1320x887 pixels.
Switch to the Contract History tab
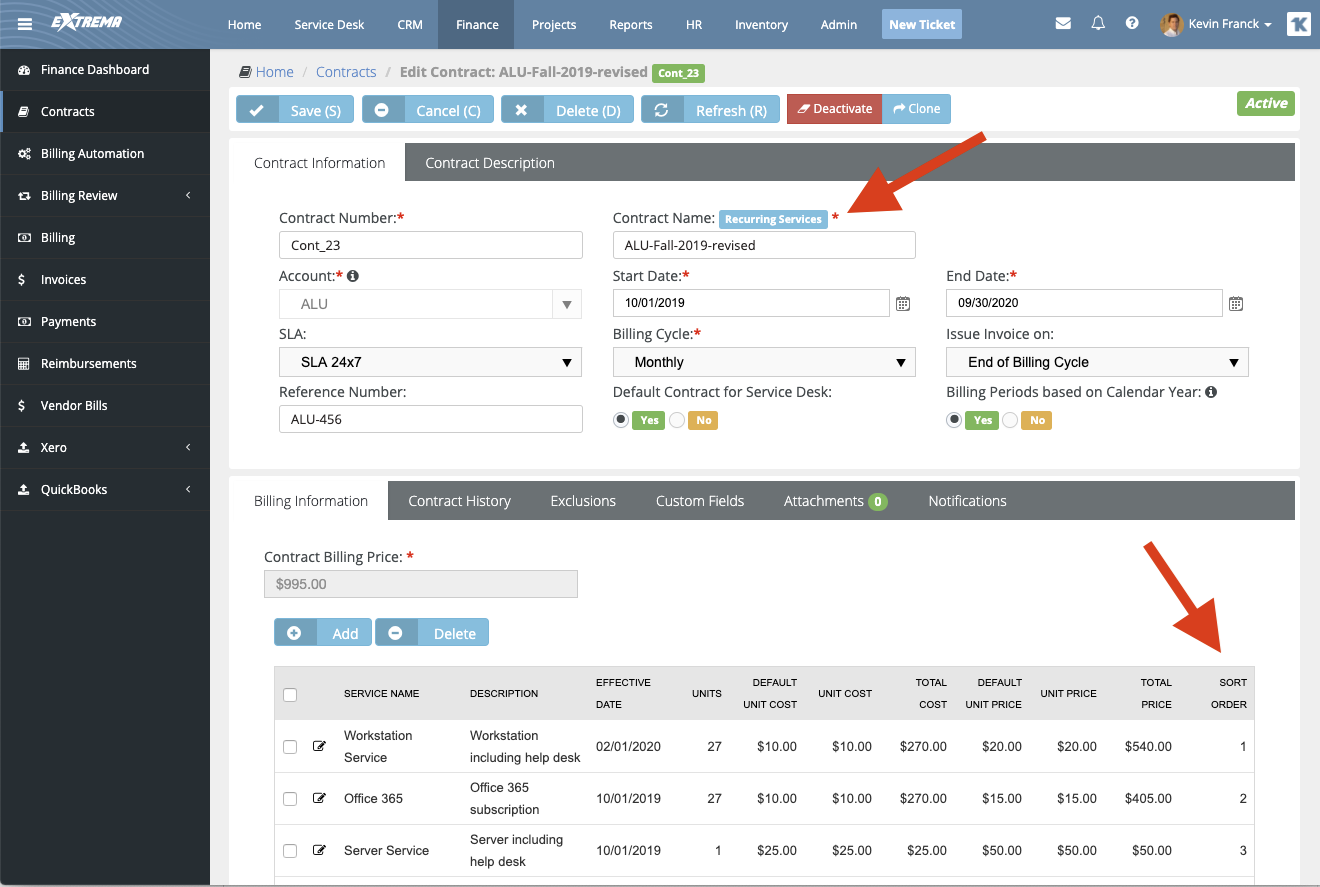pyautogui.click(x=459, y=501)
